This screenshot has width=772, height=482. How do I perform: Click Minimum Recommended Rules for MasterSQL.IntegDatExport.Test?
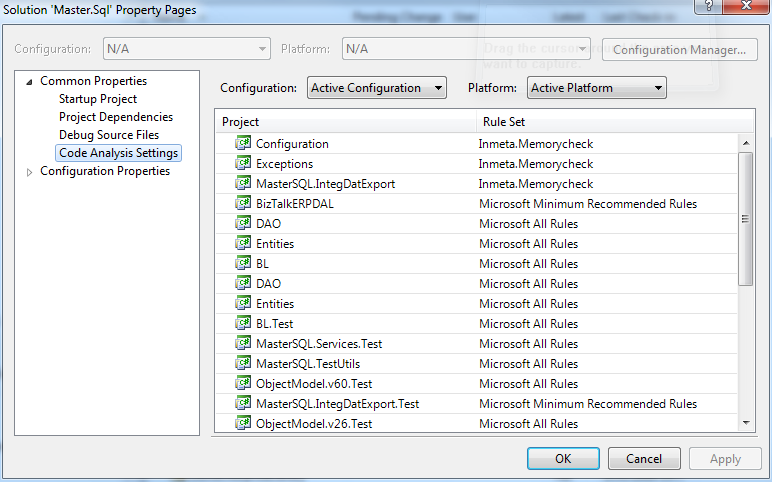pos(588,404)
